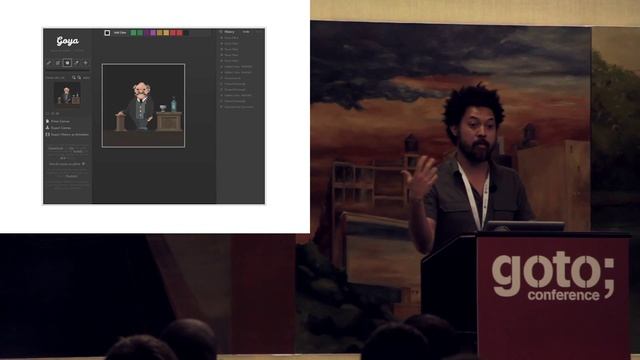Click the History panel header
This screenshot has height=360, width=640.
pyautogui.click(x=229, y=32)
